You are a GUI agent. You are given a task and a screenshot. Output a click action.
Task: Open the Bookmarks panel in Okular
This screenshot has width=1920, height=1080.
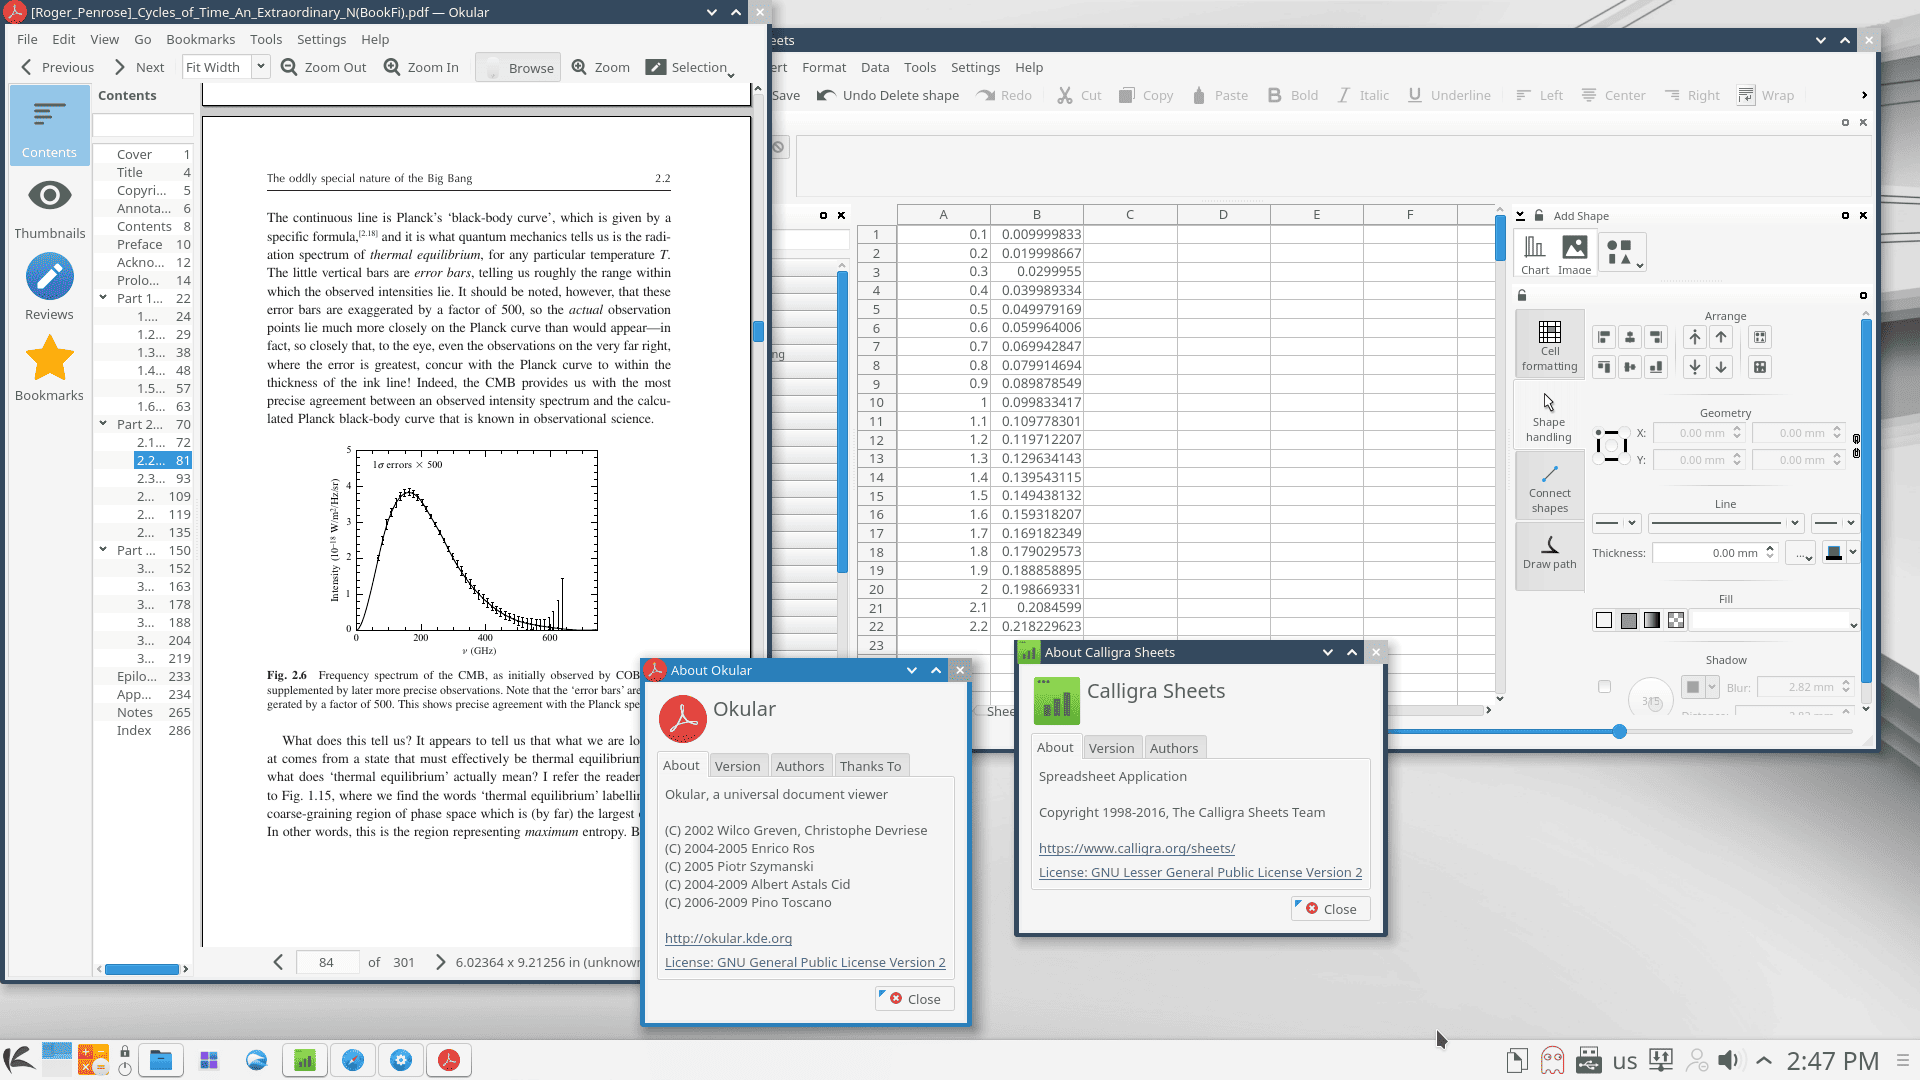point(49,369)
